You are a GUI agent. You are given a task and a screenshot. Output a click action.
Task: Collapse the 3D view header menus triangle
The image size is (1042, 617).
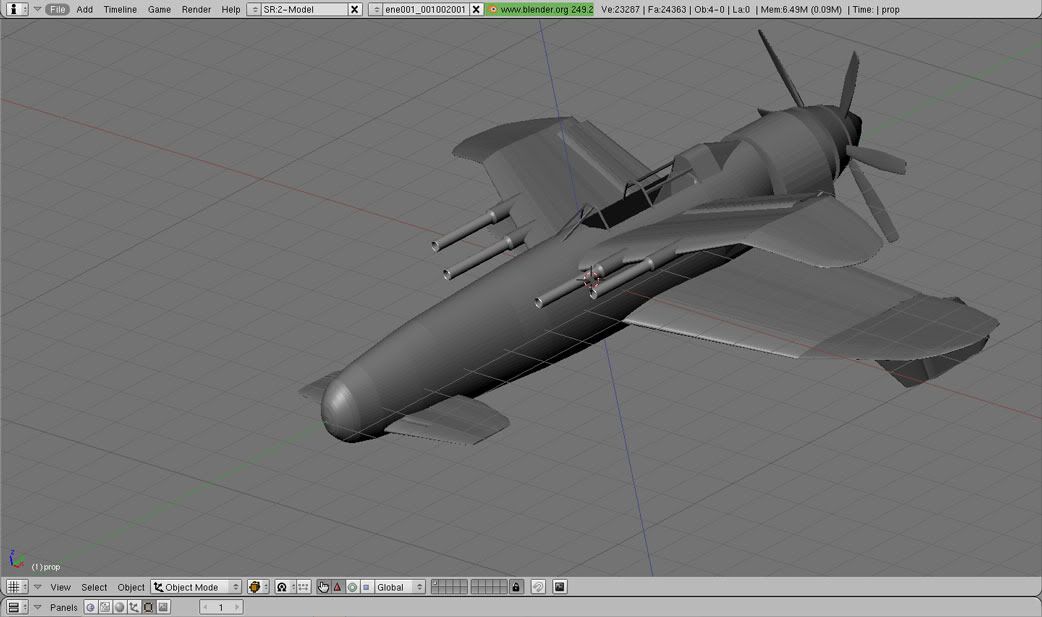(37, 587)
